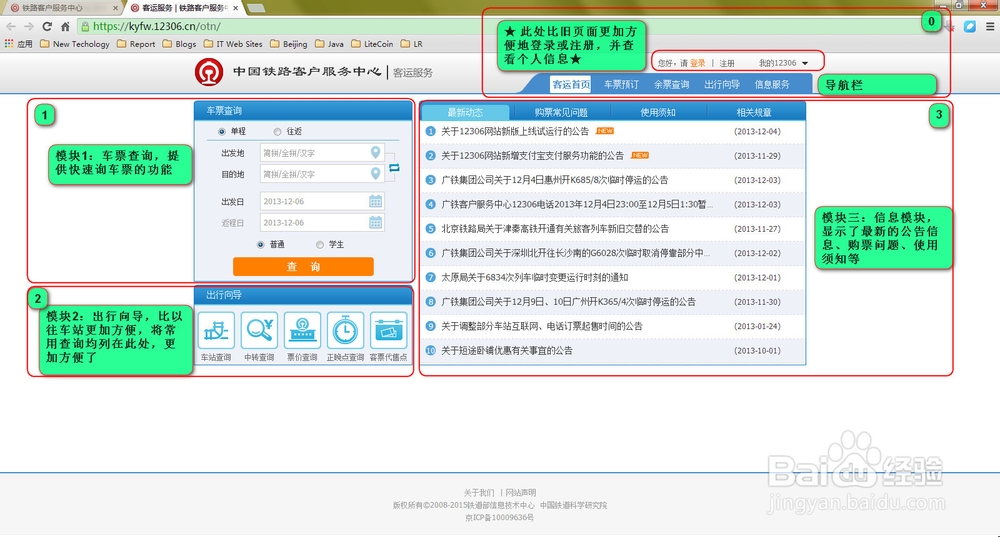Select the 往返 round-trip radio button
This screenshot has width=1000, height=537.
277,131
